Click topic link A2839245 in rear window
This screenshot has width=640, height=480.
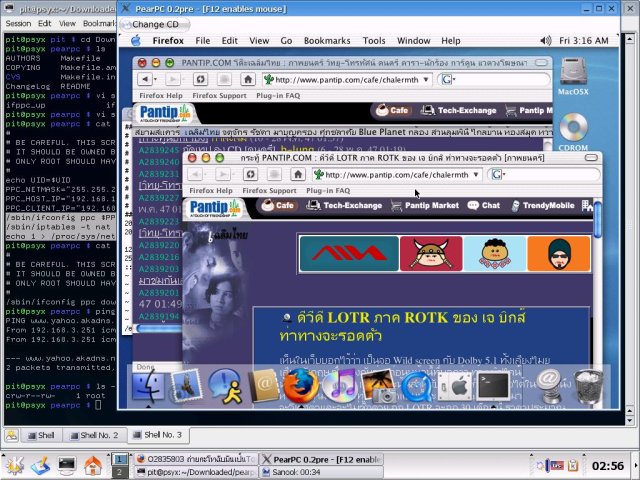pos(159,150)
